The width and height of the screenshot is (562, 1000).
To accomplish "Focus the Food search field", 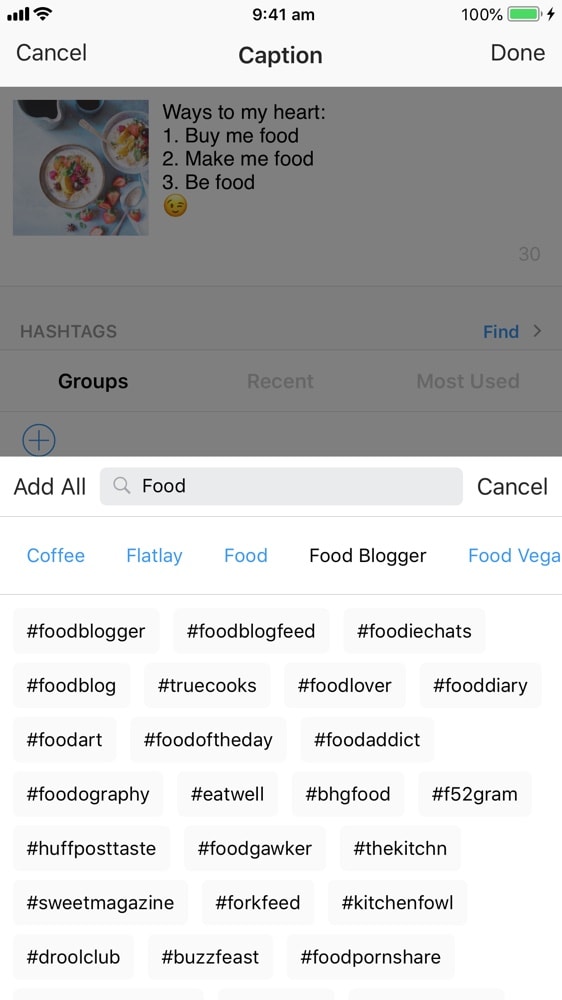I will (x=281, y=486).
